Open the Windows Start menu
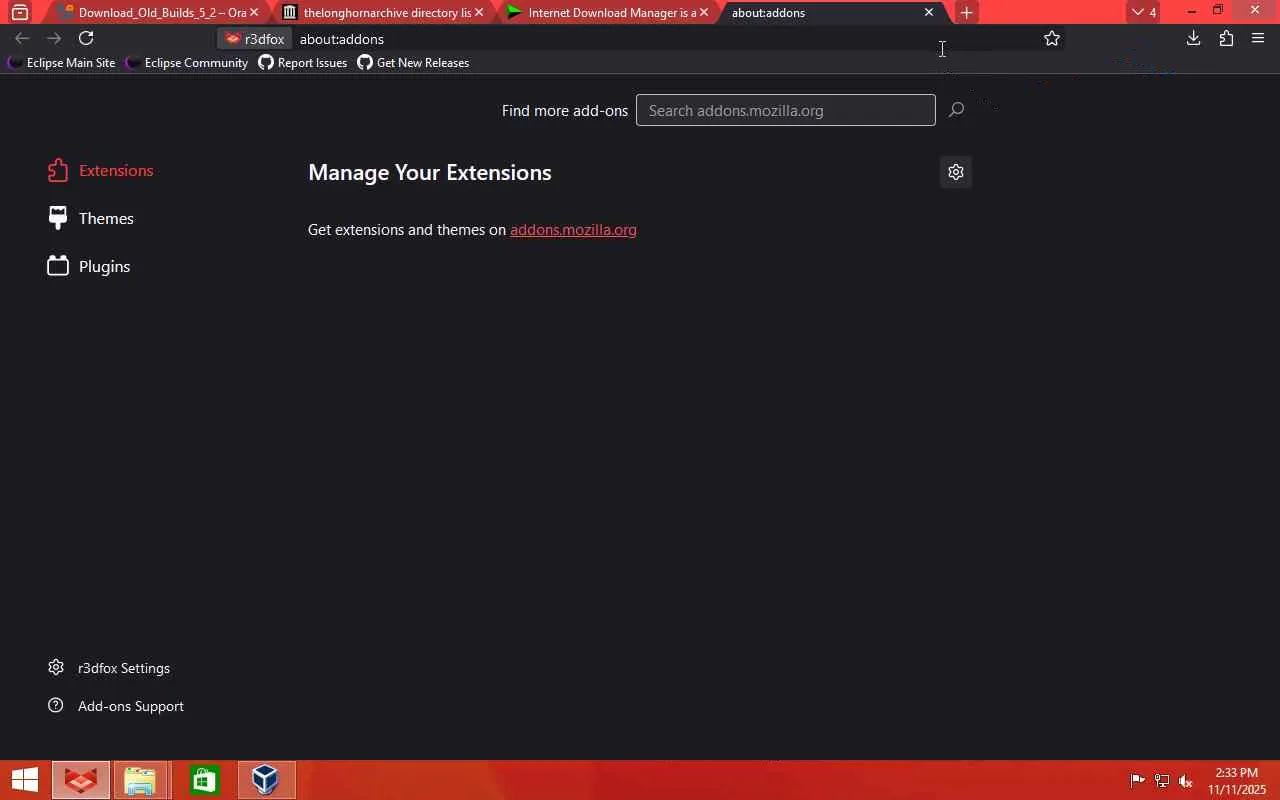This screenshot has height=800, width=1280. click(24, 780)
